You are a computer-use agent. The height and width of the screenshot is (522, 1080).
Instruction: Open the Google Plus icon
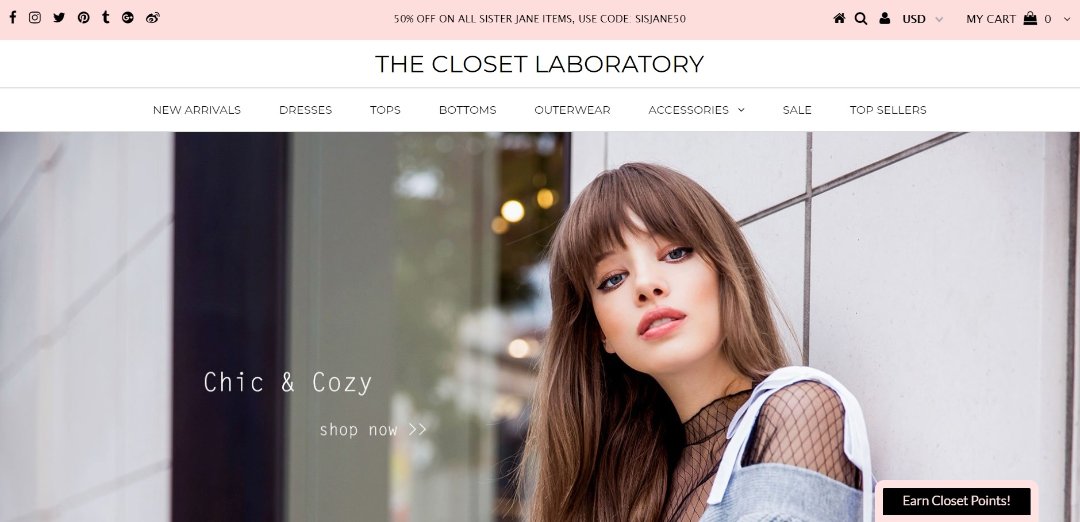127,18
